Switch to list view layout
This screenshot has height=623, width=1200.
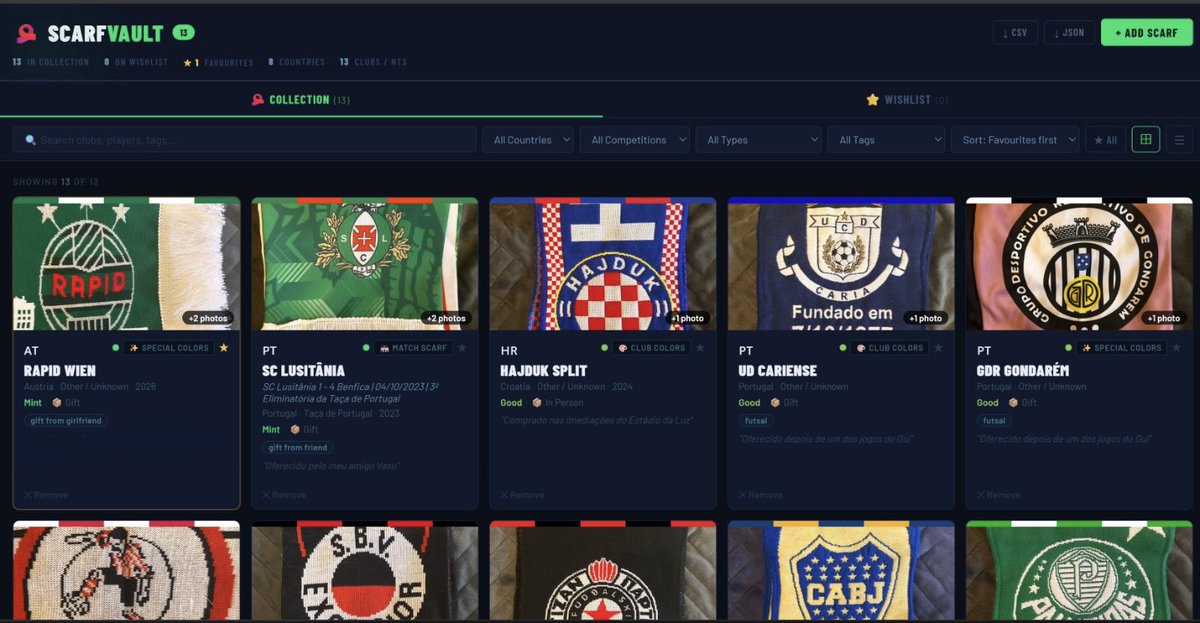click(x=1180, y=140)
